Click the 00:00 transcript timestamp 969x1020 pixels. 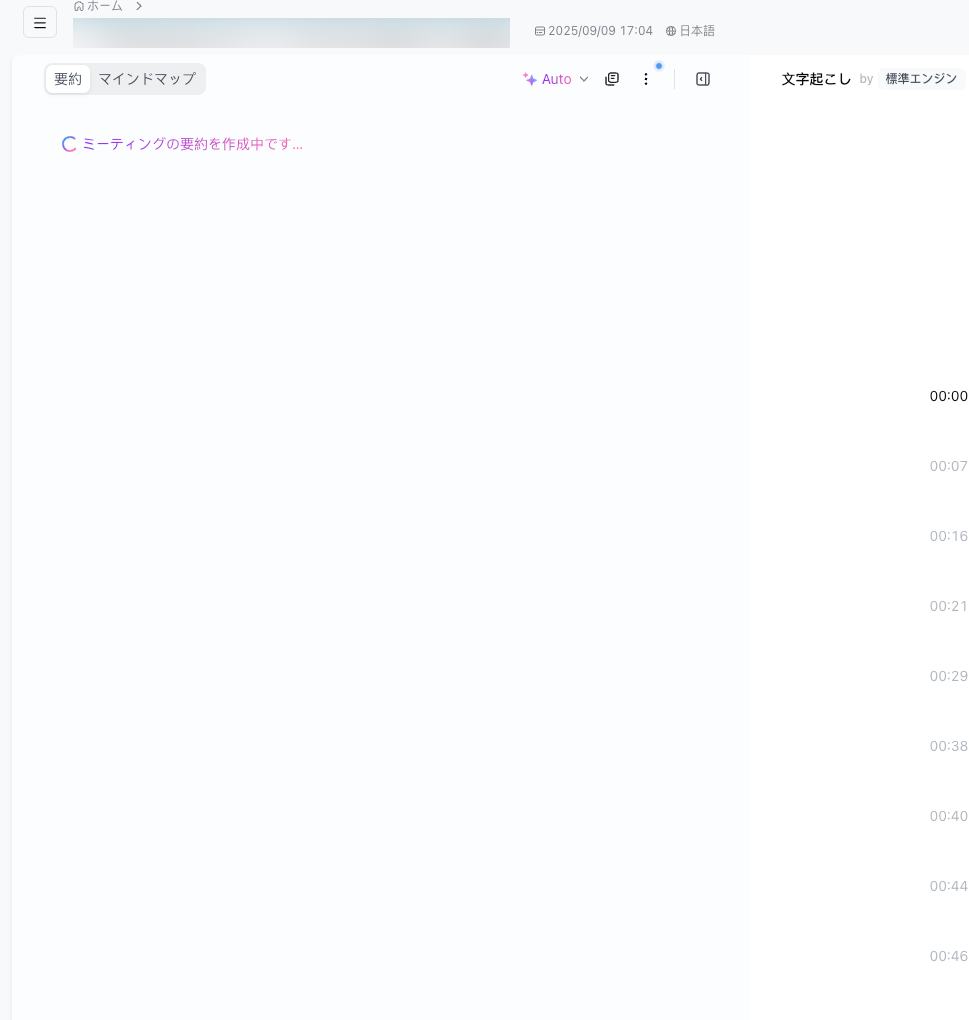[948, 396]
